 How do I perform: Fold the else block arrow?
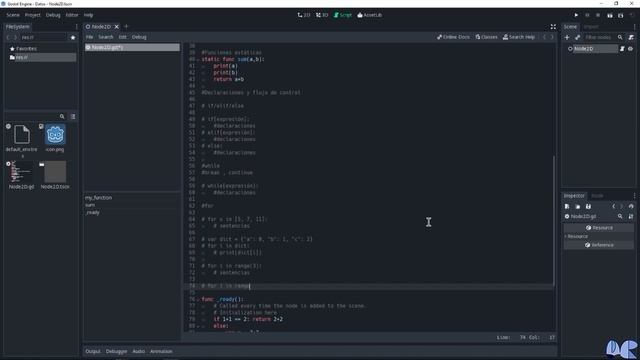[x=198, y=326]
